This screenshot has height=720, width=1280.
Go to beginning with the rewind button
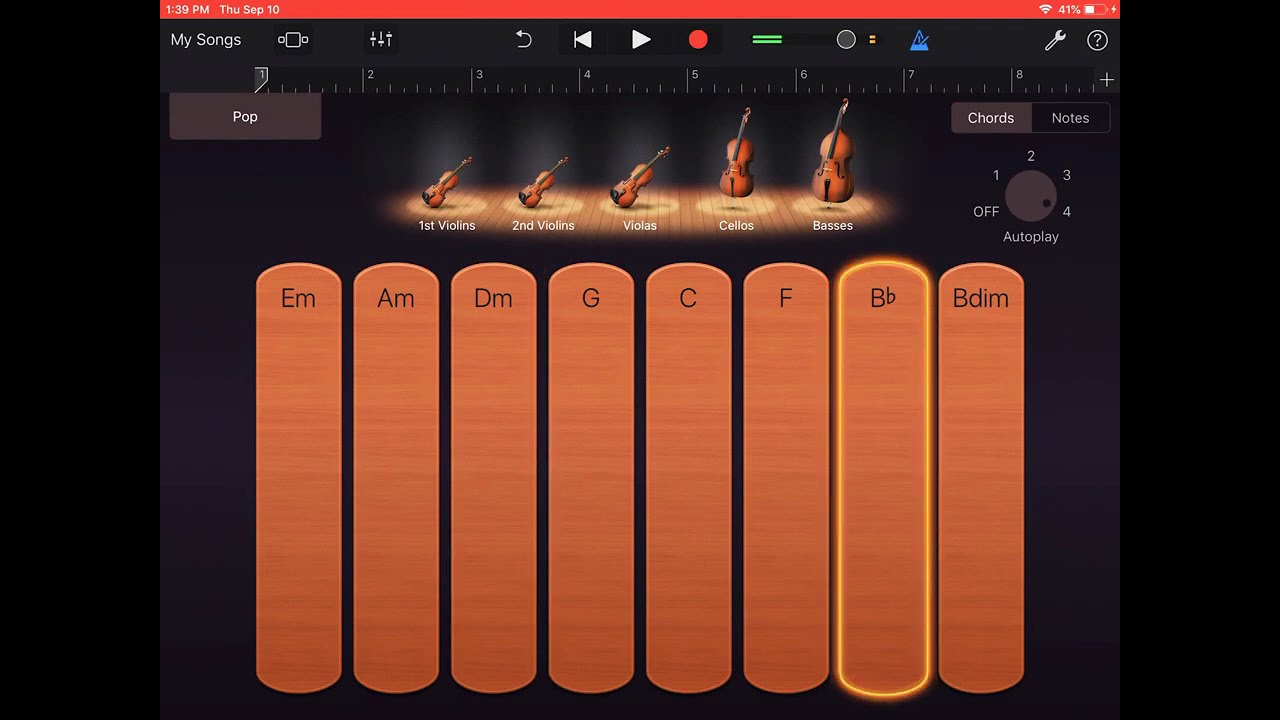click(583, 40)
